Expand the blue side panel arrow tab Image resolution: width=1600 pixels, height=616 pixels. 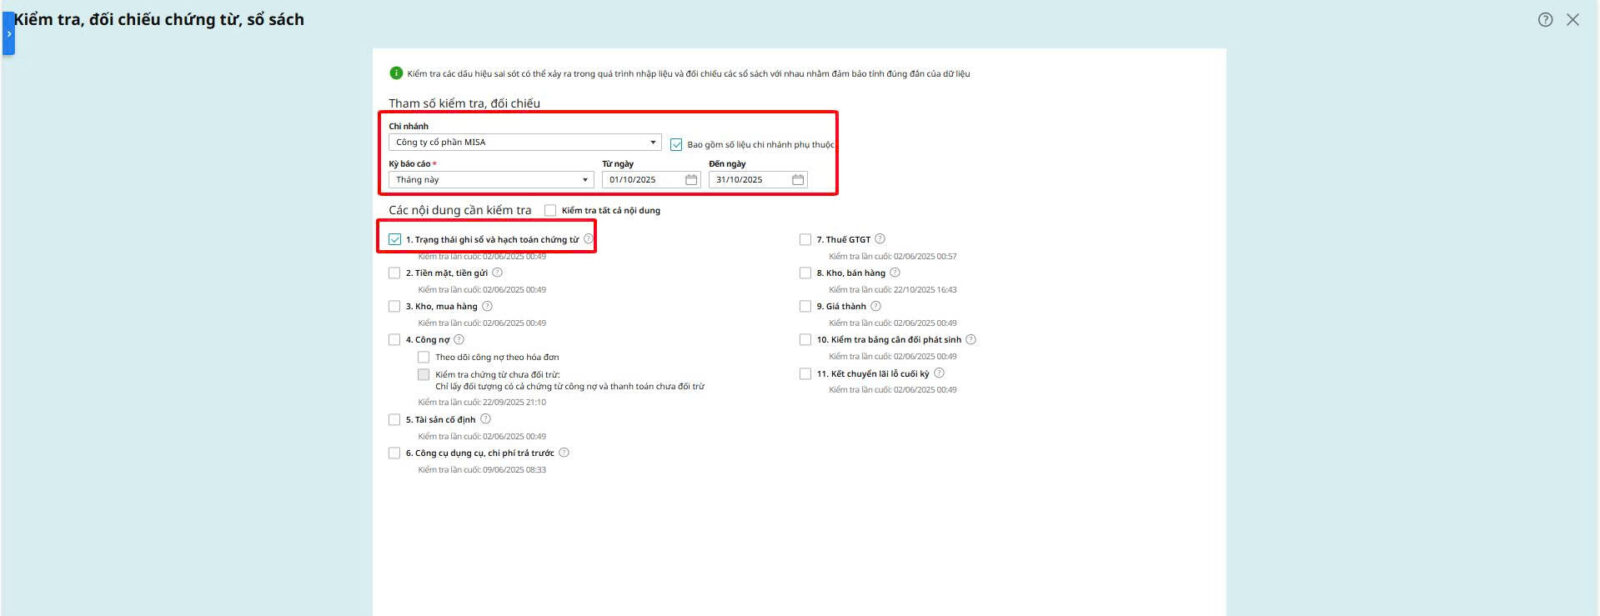click(x=8, y=33)
